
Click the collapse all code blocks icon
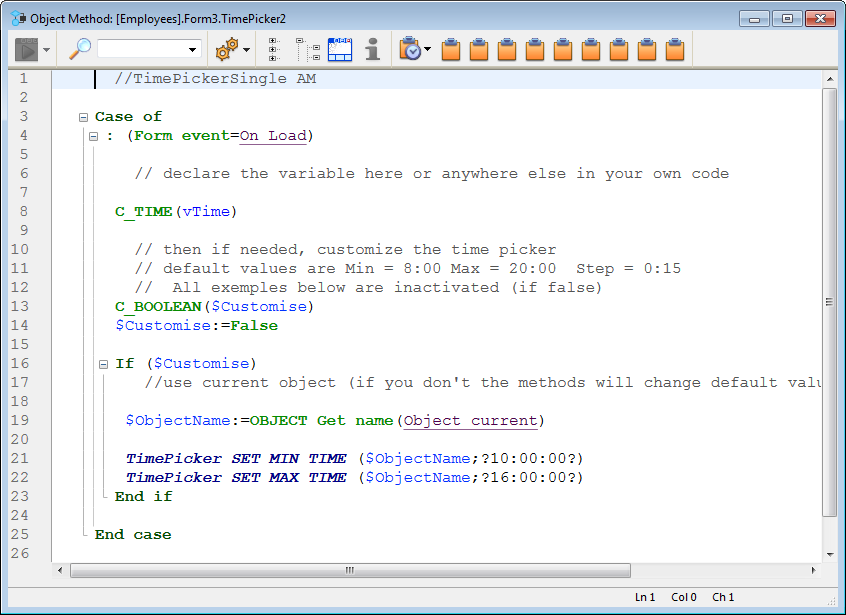(308, 49)
